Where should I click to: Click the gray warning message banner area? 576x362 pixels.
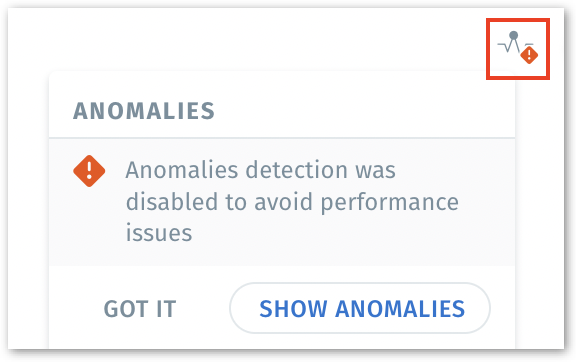(282, 202)
